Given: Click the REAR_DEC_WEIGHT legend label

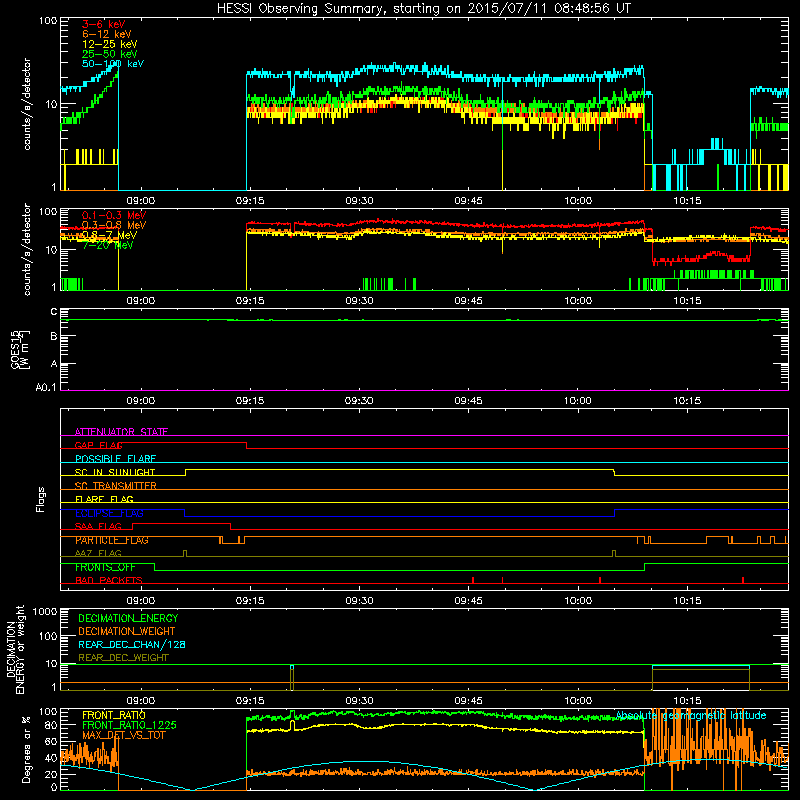Looking at the screenshot, I should click(123, 658).
